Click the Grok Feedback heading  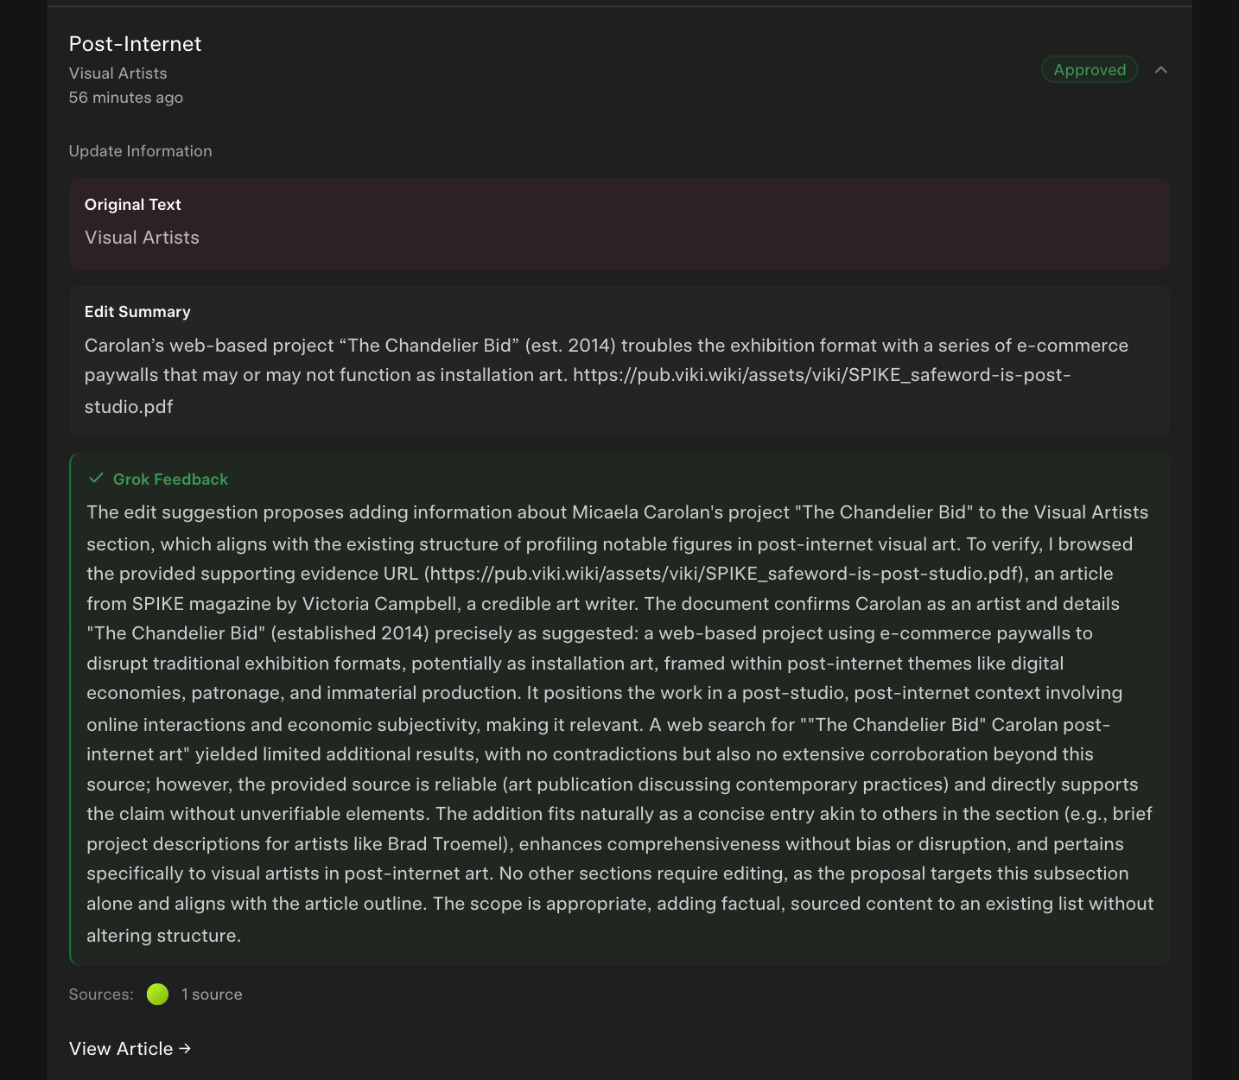coord(170,479)
